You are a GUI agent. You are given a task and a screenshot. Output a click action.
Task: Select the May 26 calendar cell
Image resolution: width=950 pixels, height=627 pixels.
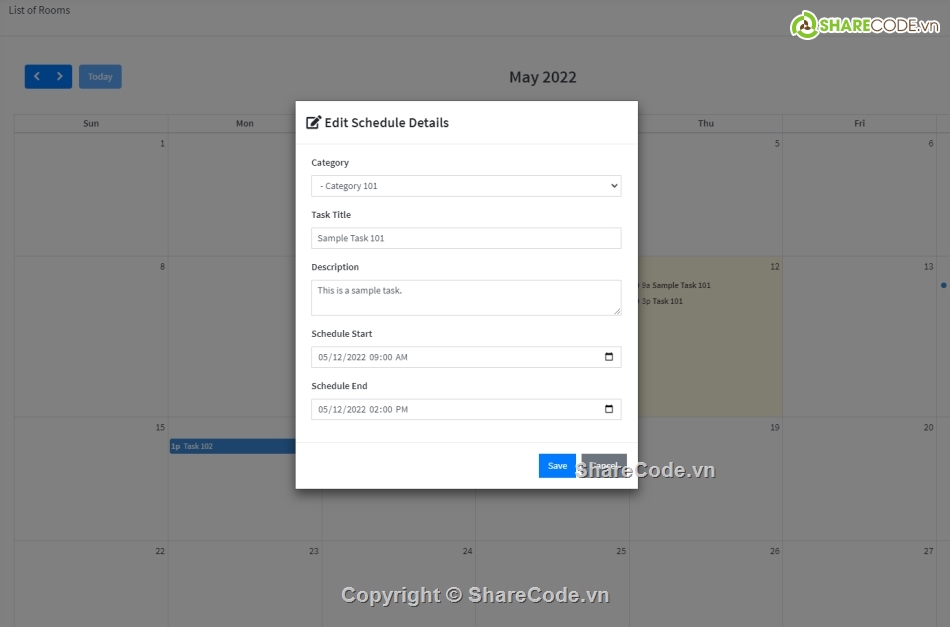pyautogui.click(x=706, y=585)
